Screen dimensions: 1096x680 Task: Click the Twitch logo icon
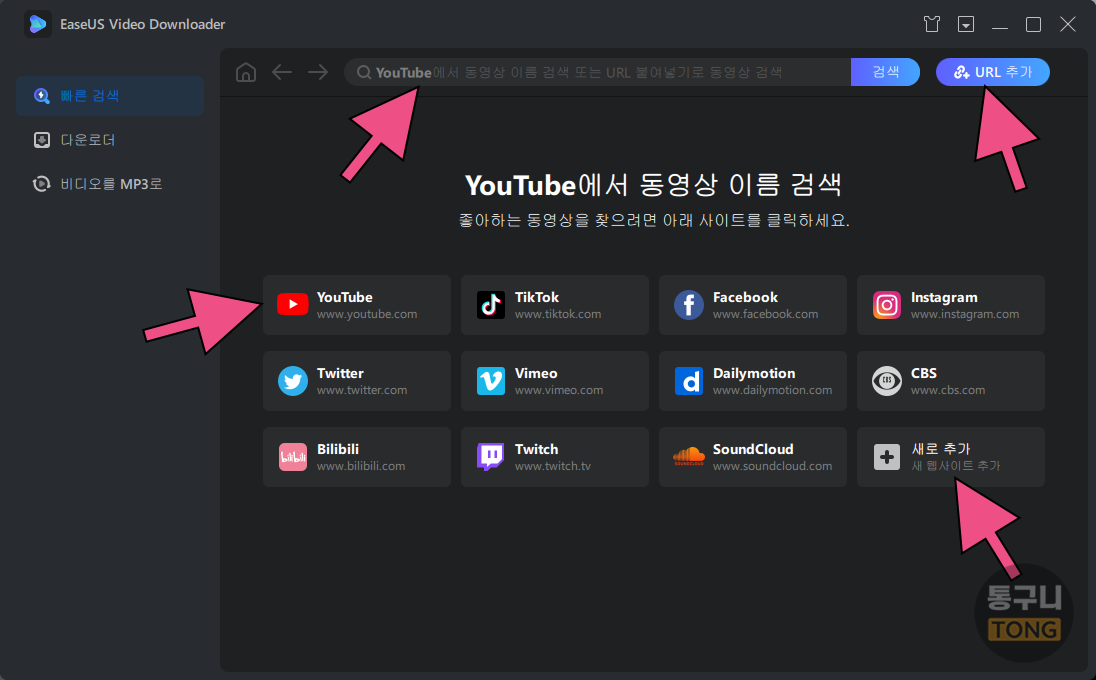point(491,457)
